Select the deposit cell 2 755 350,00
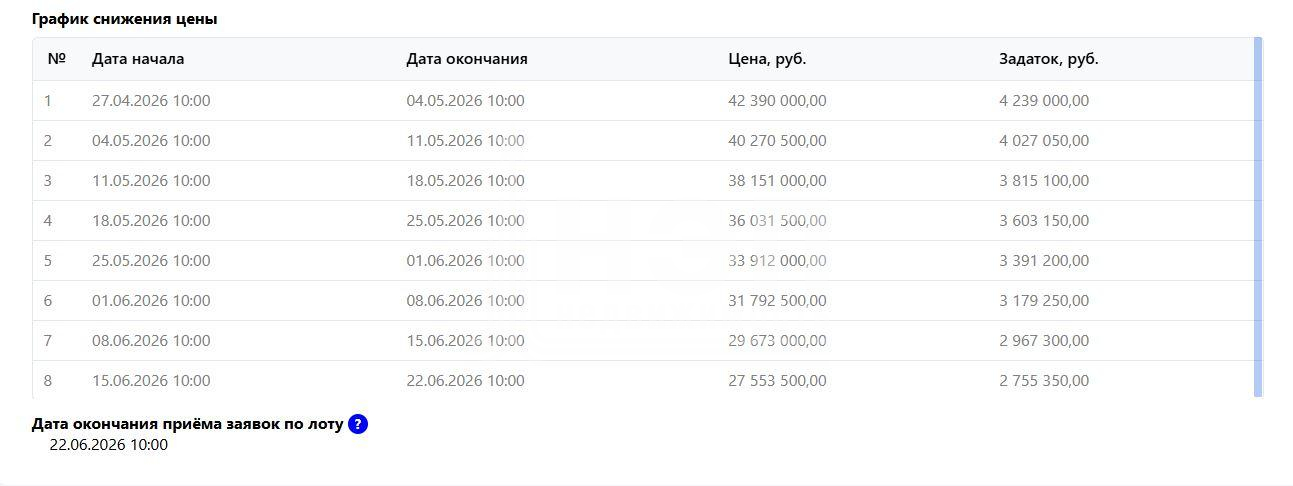Image resolution: width=1293 pixels, height=486 pixels. 1044,381
